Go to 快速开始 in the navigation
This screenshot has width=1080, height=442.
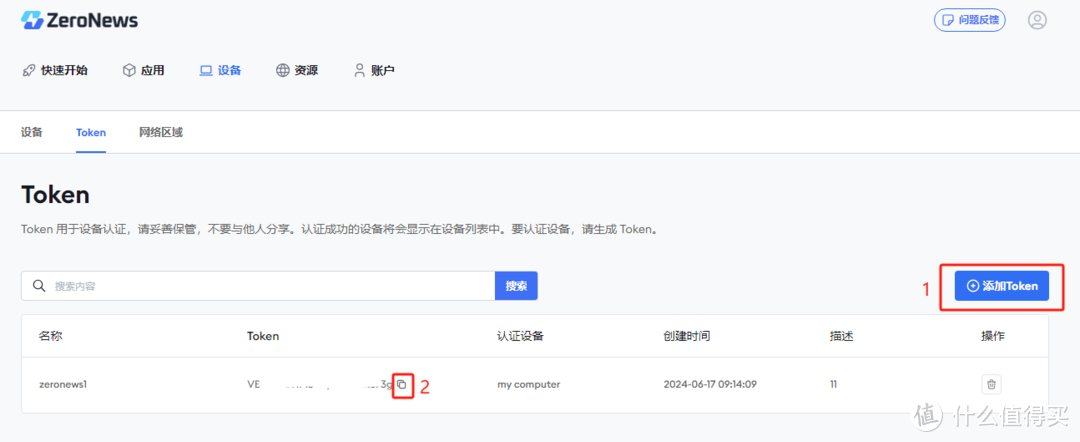click(55, 70)
